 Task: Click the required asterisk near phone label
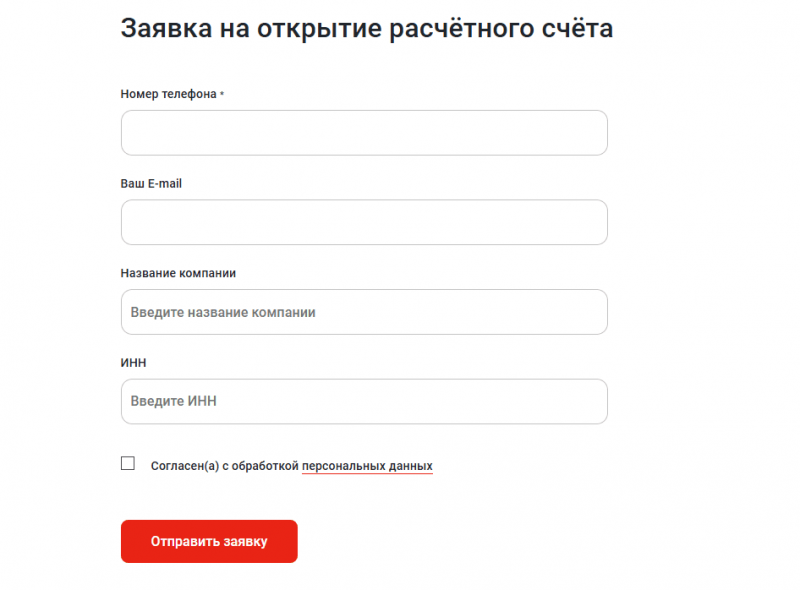point(221,93)
